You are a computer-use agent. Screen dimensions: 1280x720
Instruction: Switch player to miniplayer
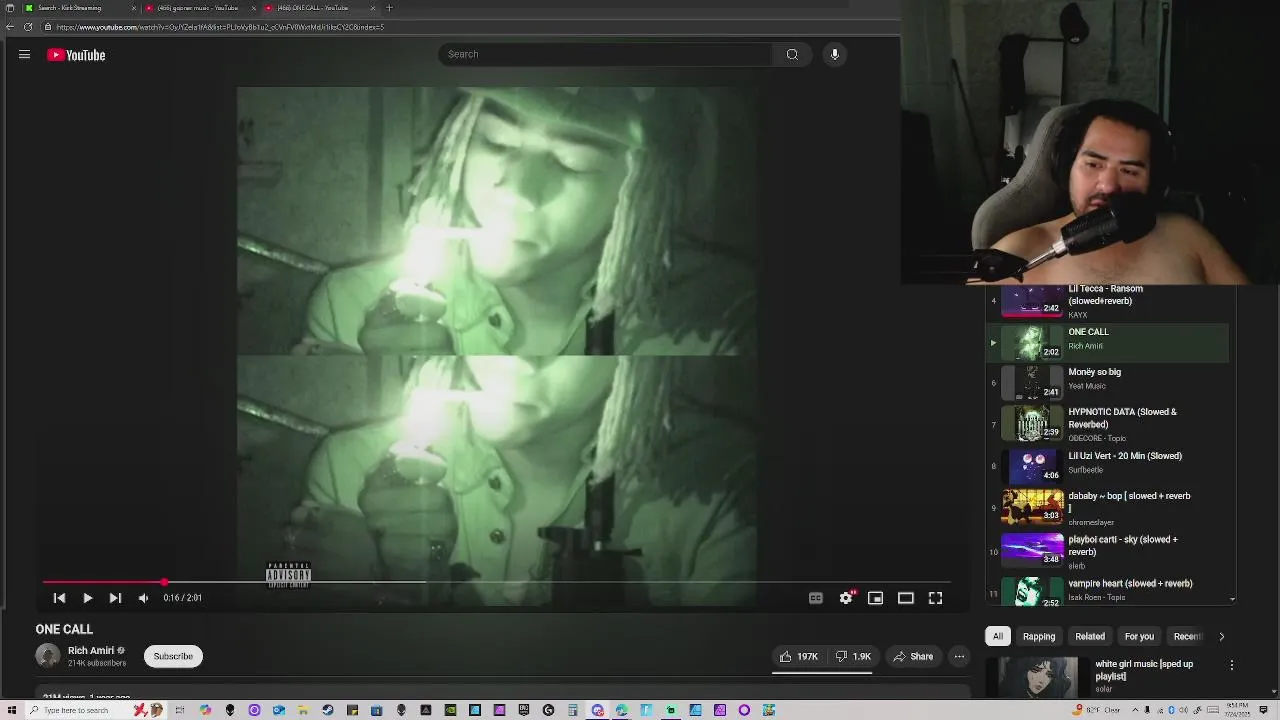click(875, 598)
